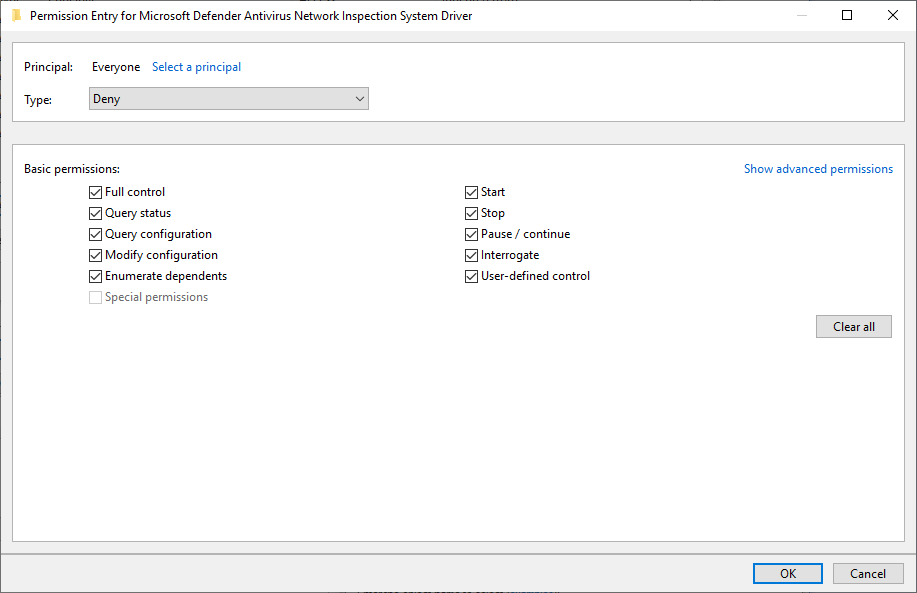Uncheck the Stop permission

(x=471, y=213)
